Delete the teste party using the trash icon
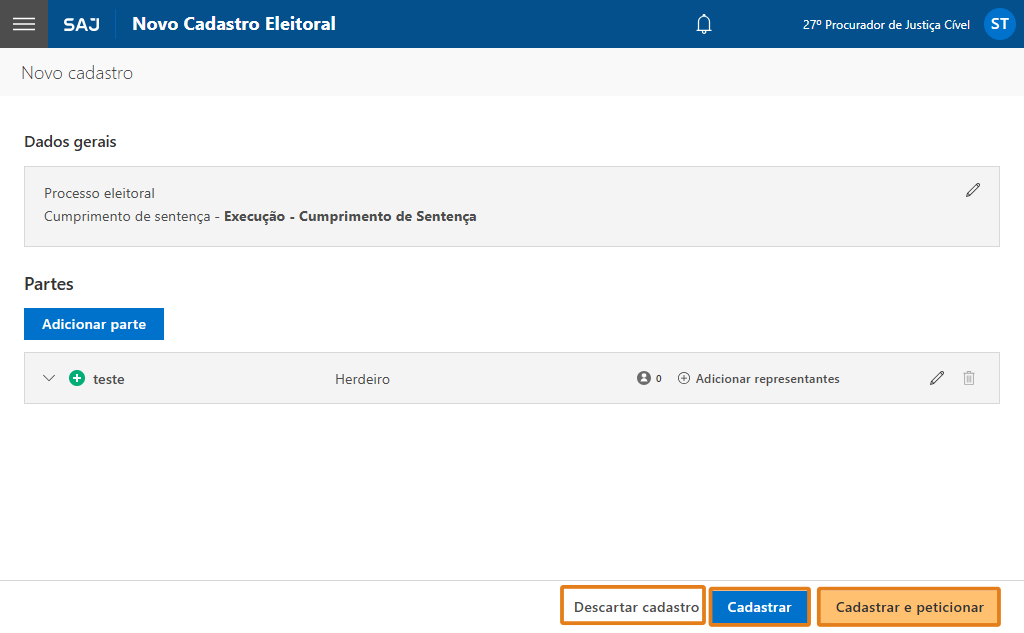The image size is (1024, 633). pos(969,378)
